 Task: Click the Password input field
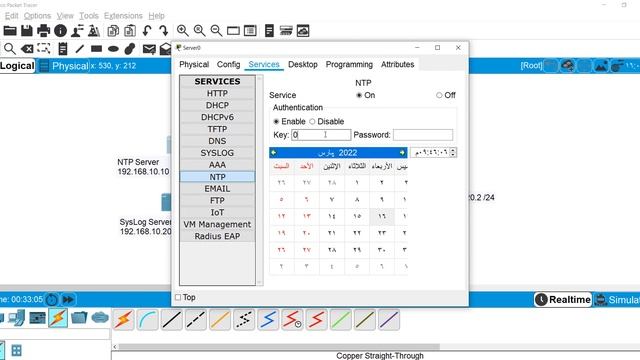tap(423, 135)
